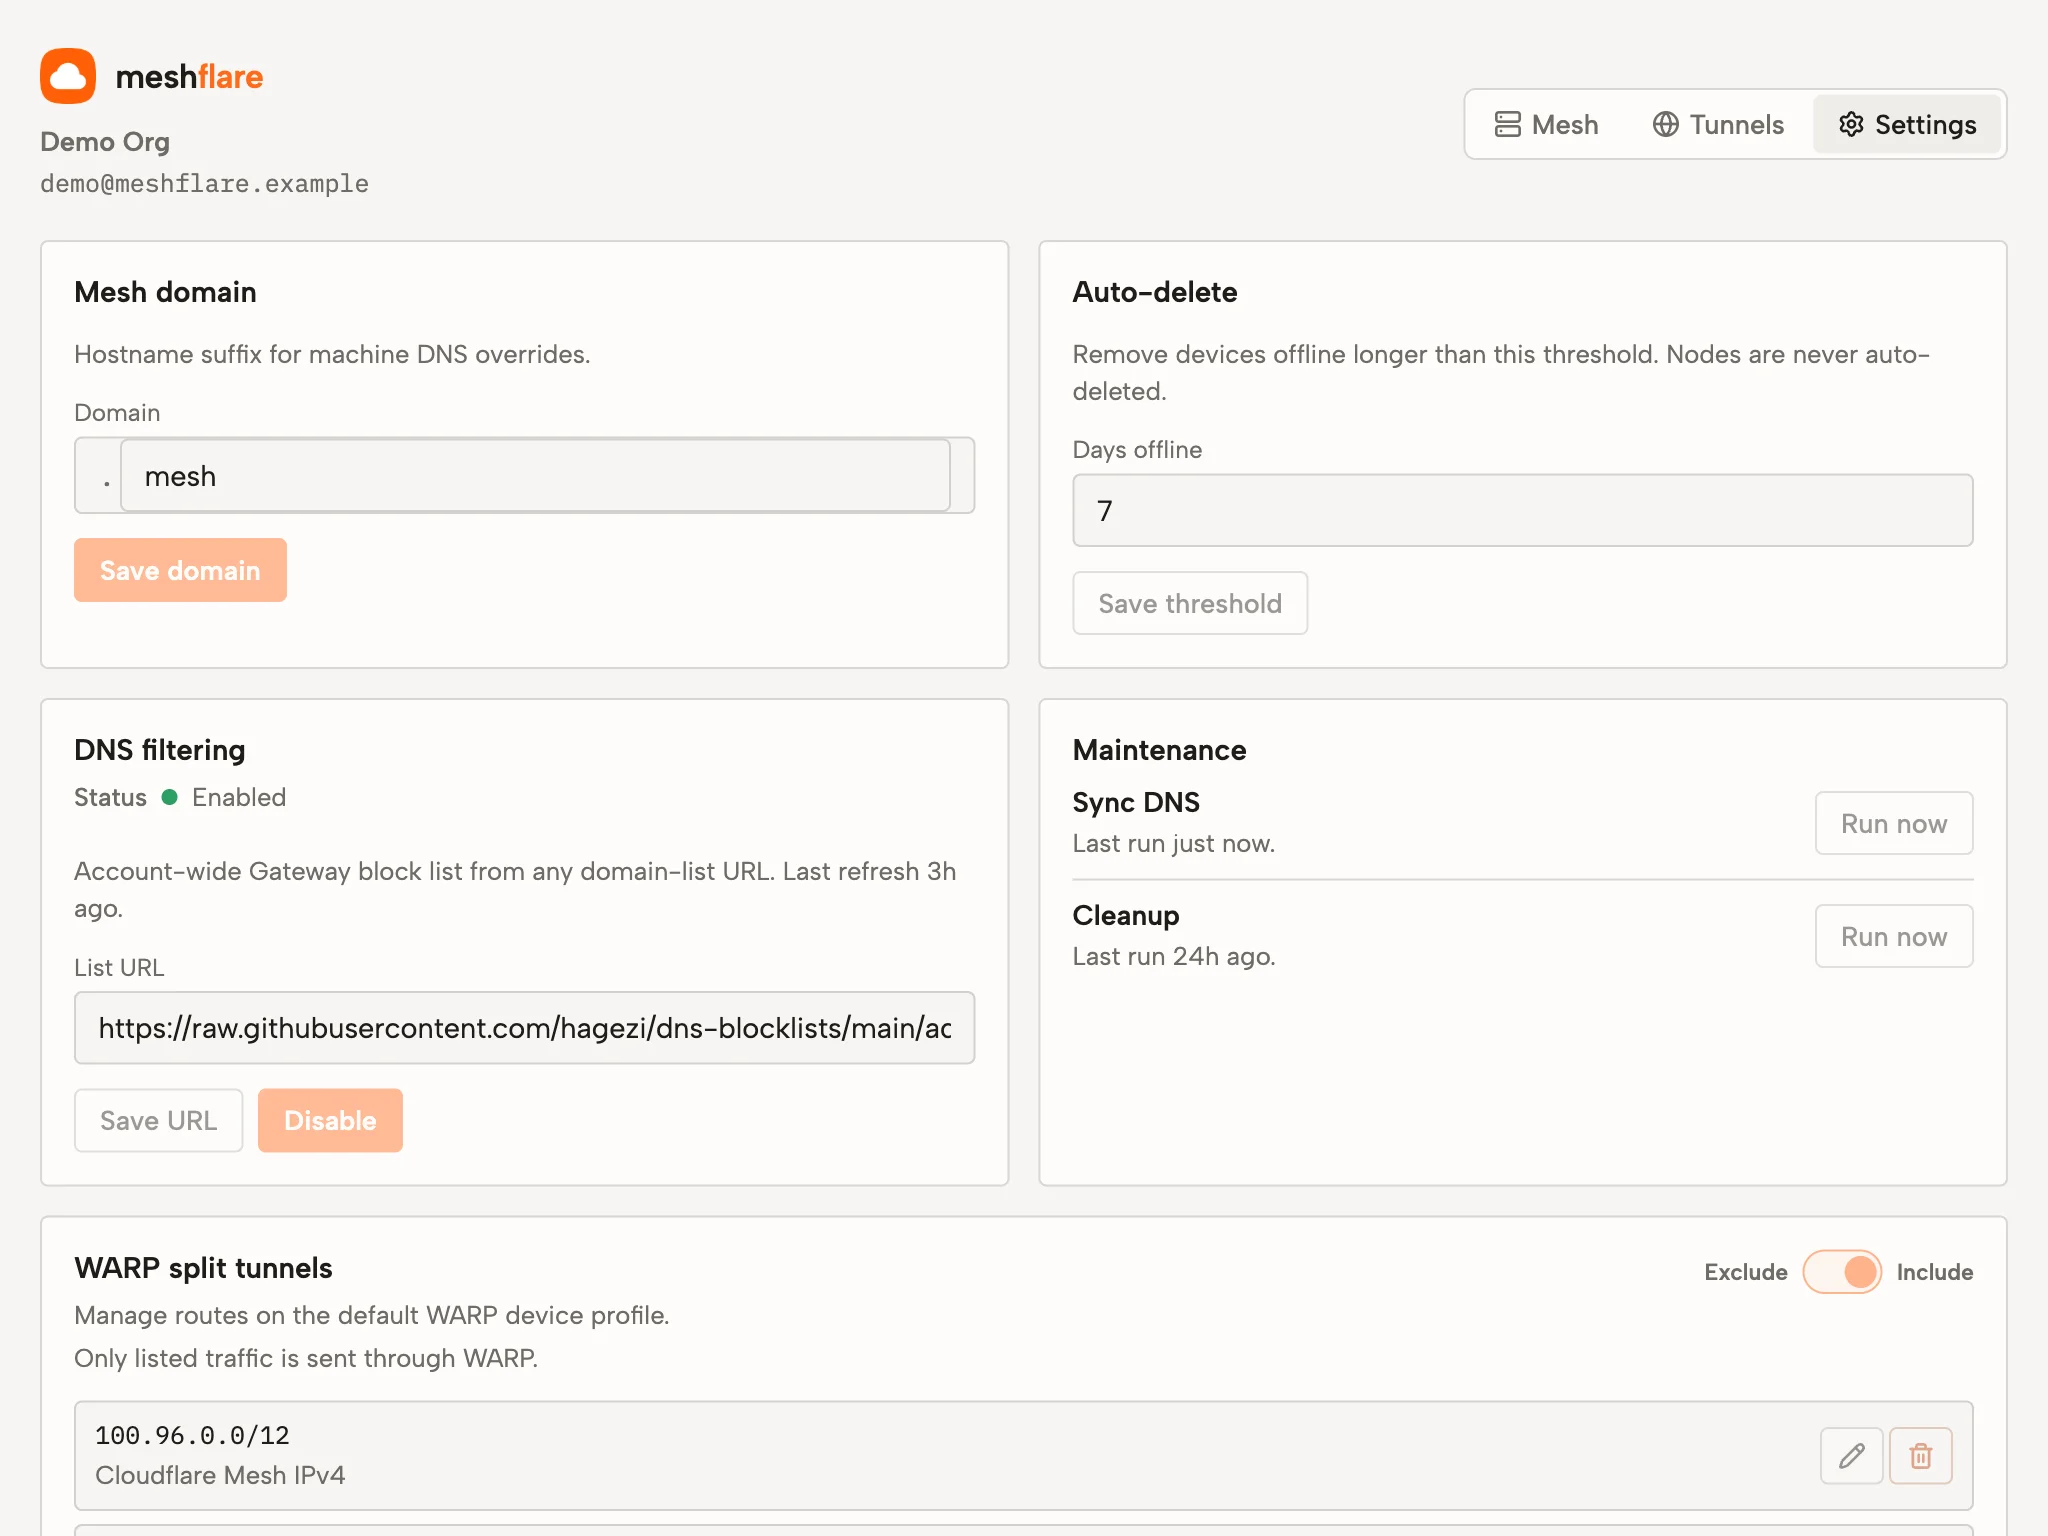Click the Cloudflare Mesh IPv4 description

220,1475
